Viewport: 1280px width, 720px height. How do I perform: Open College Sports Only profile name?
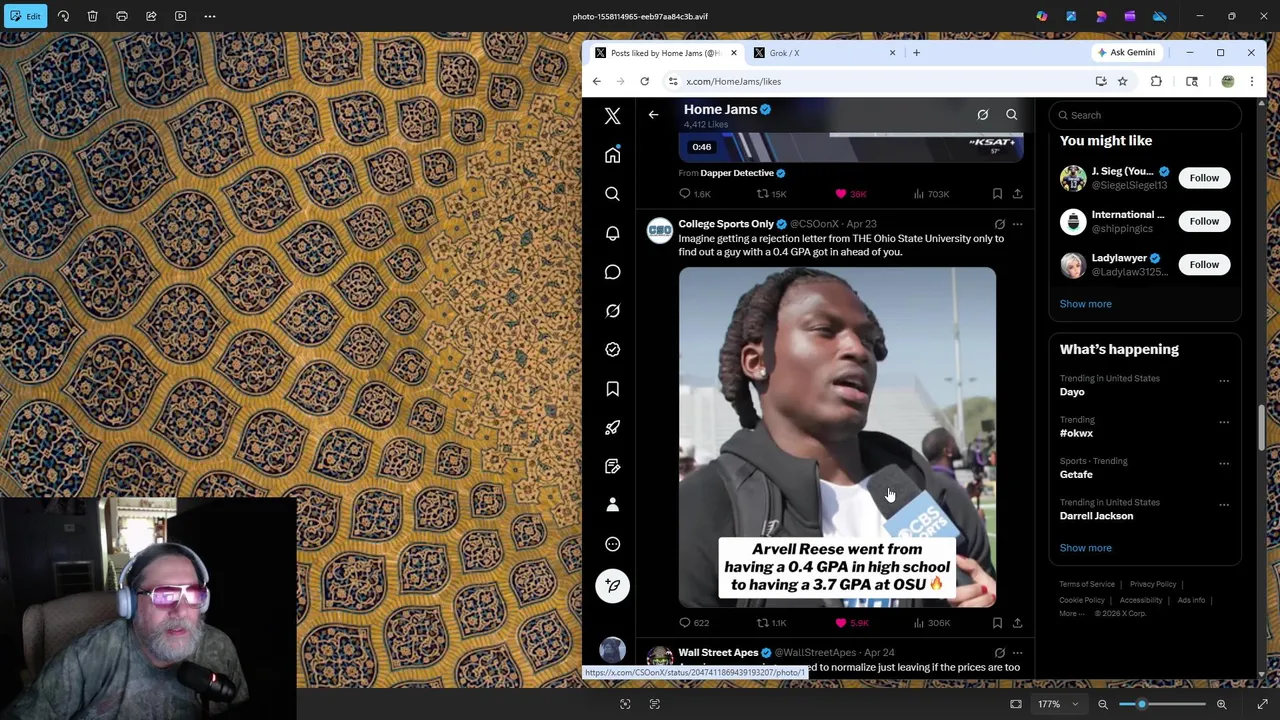click(x=726, y=224)
